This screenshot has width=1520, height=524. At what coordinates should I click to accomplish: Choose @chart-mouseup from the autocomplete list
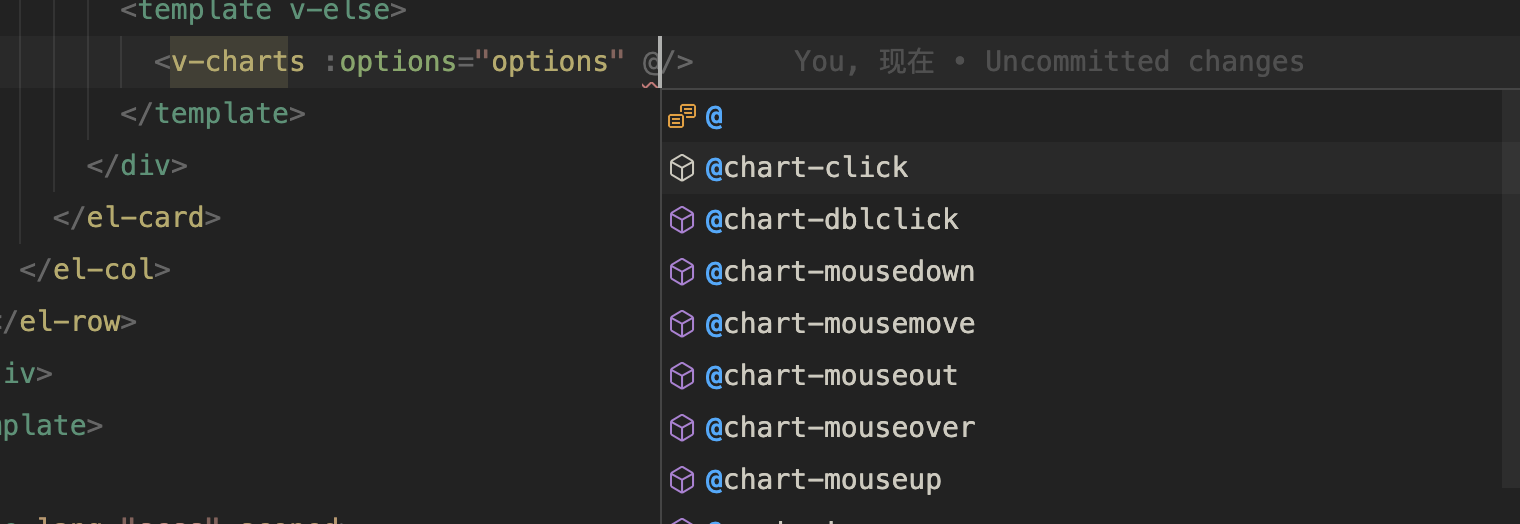pyautogui.click(x=823, y=480)
